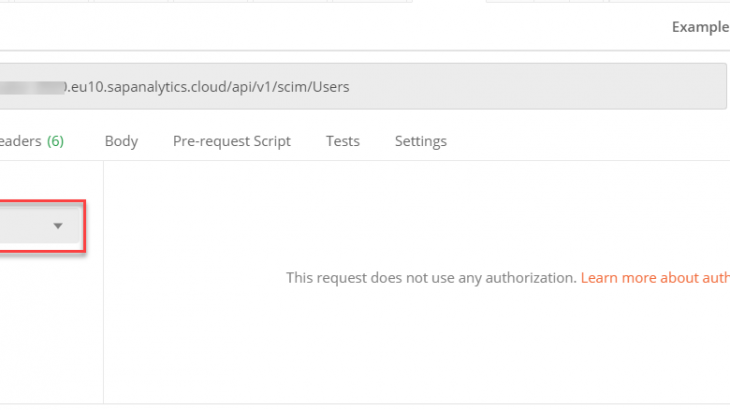The width and height of the screenshot is (730, 410).
Task: Open the request Settings tab
Action: [x=420, y=141]
